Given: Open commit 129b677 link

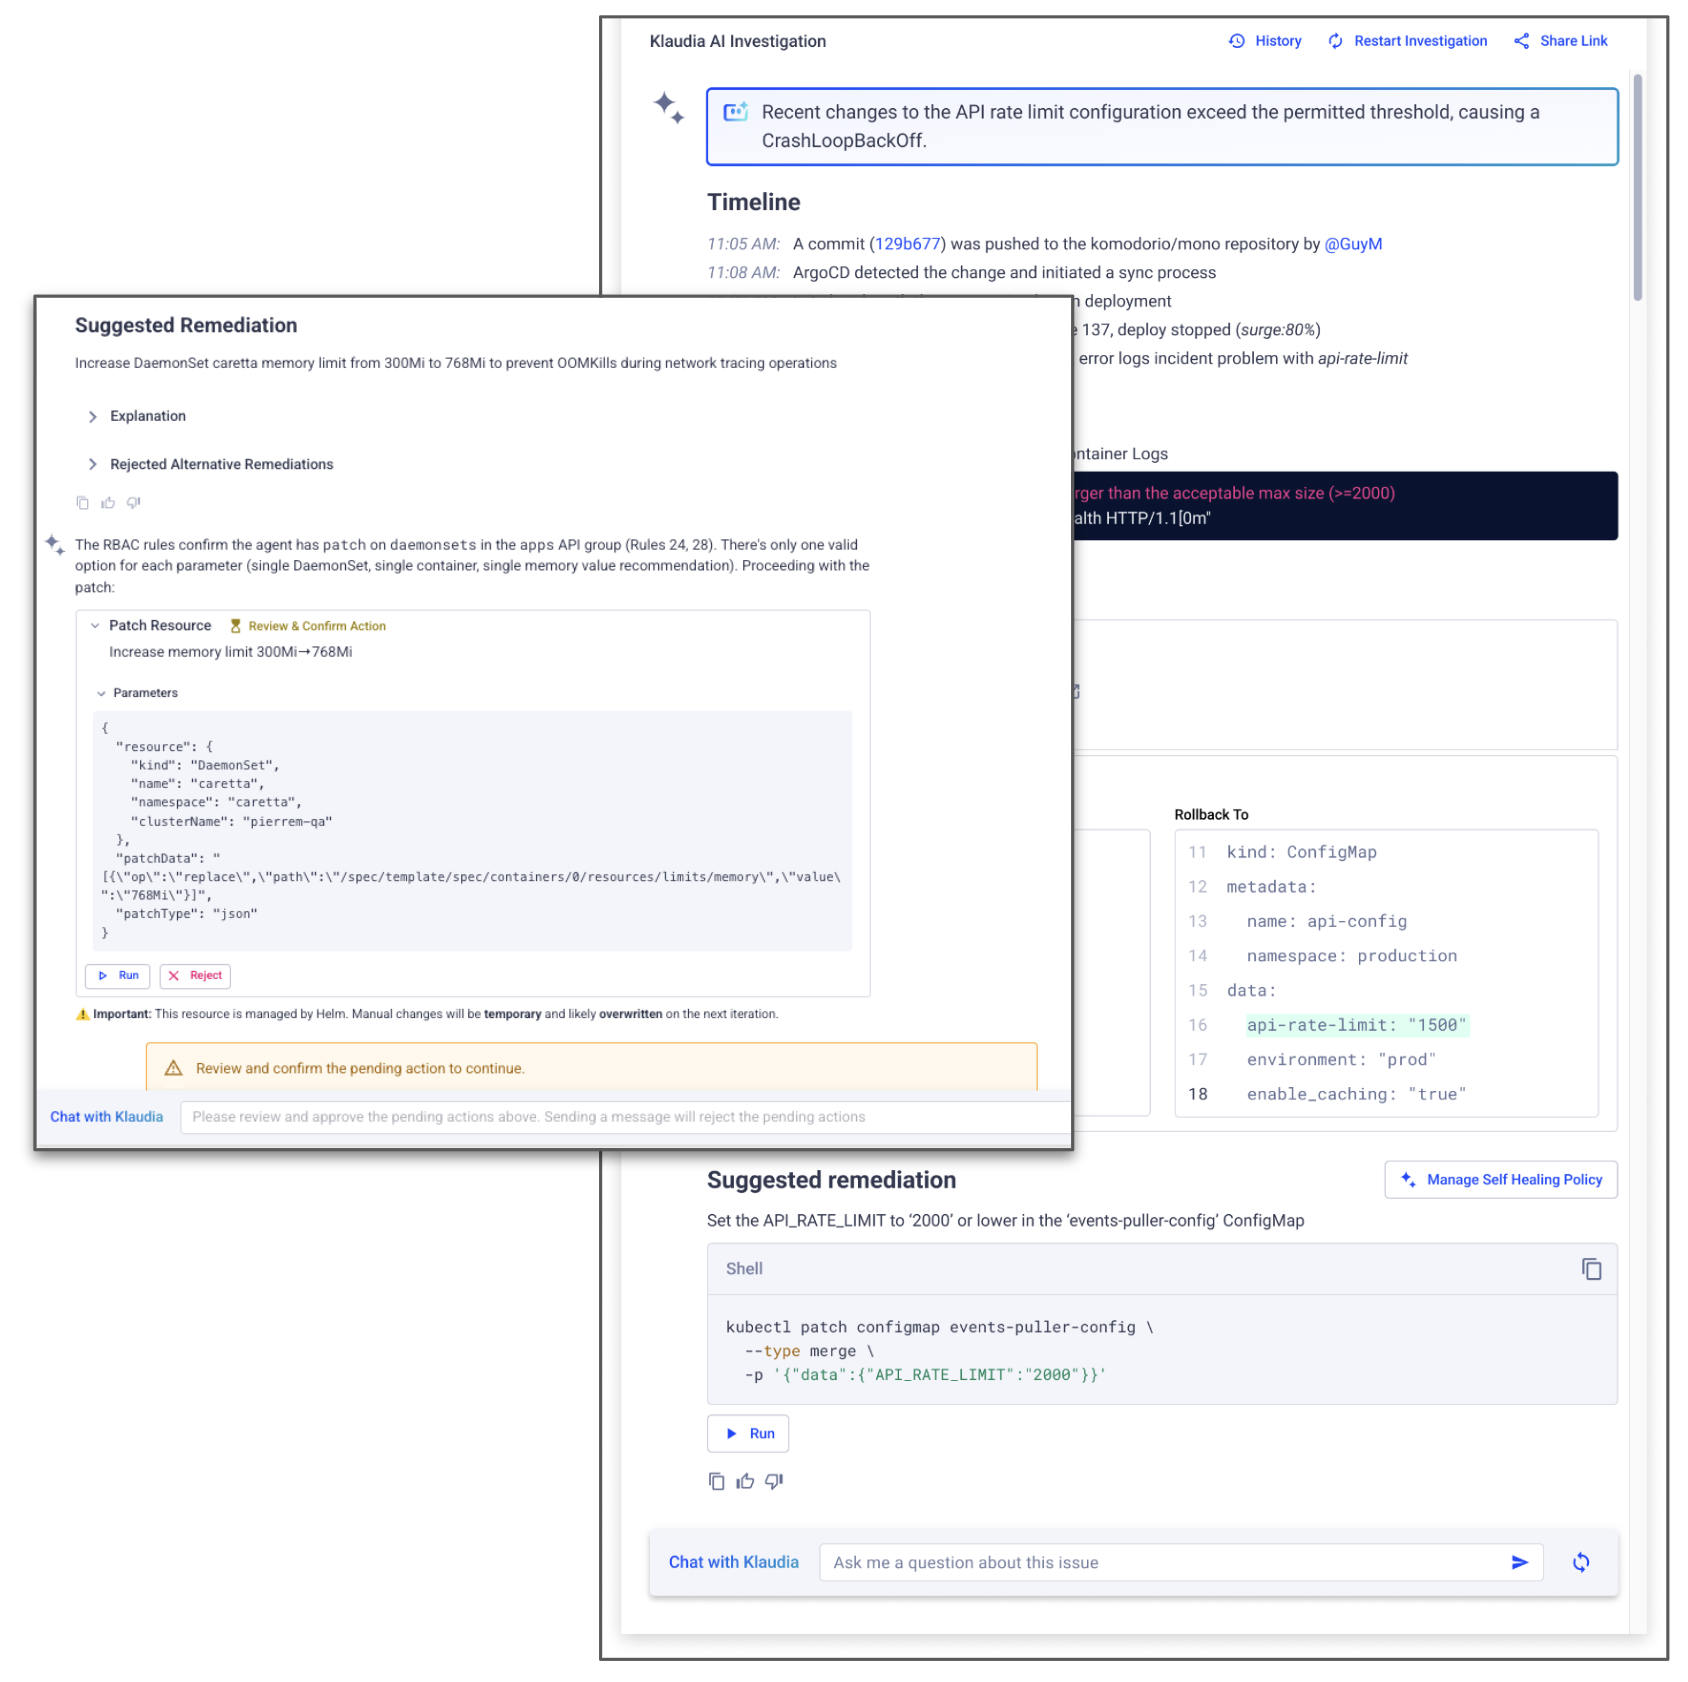Looking at the screenshot, I should coord(907,244).
